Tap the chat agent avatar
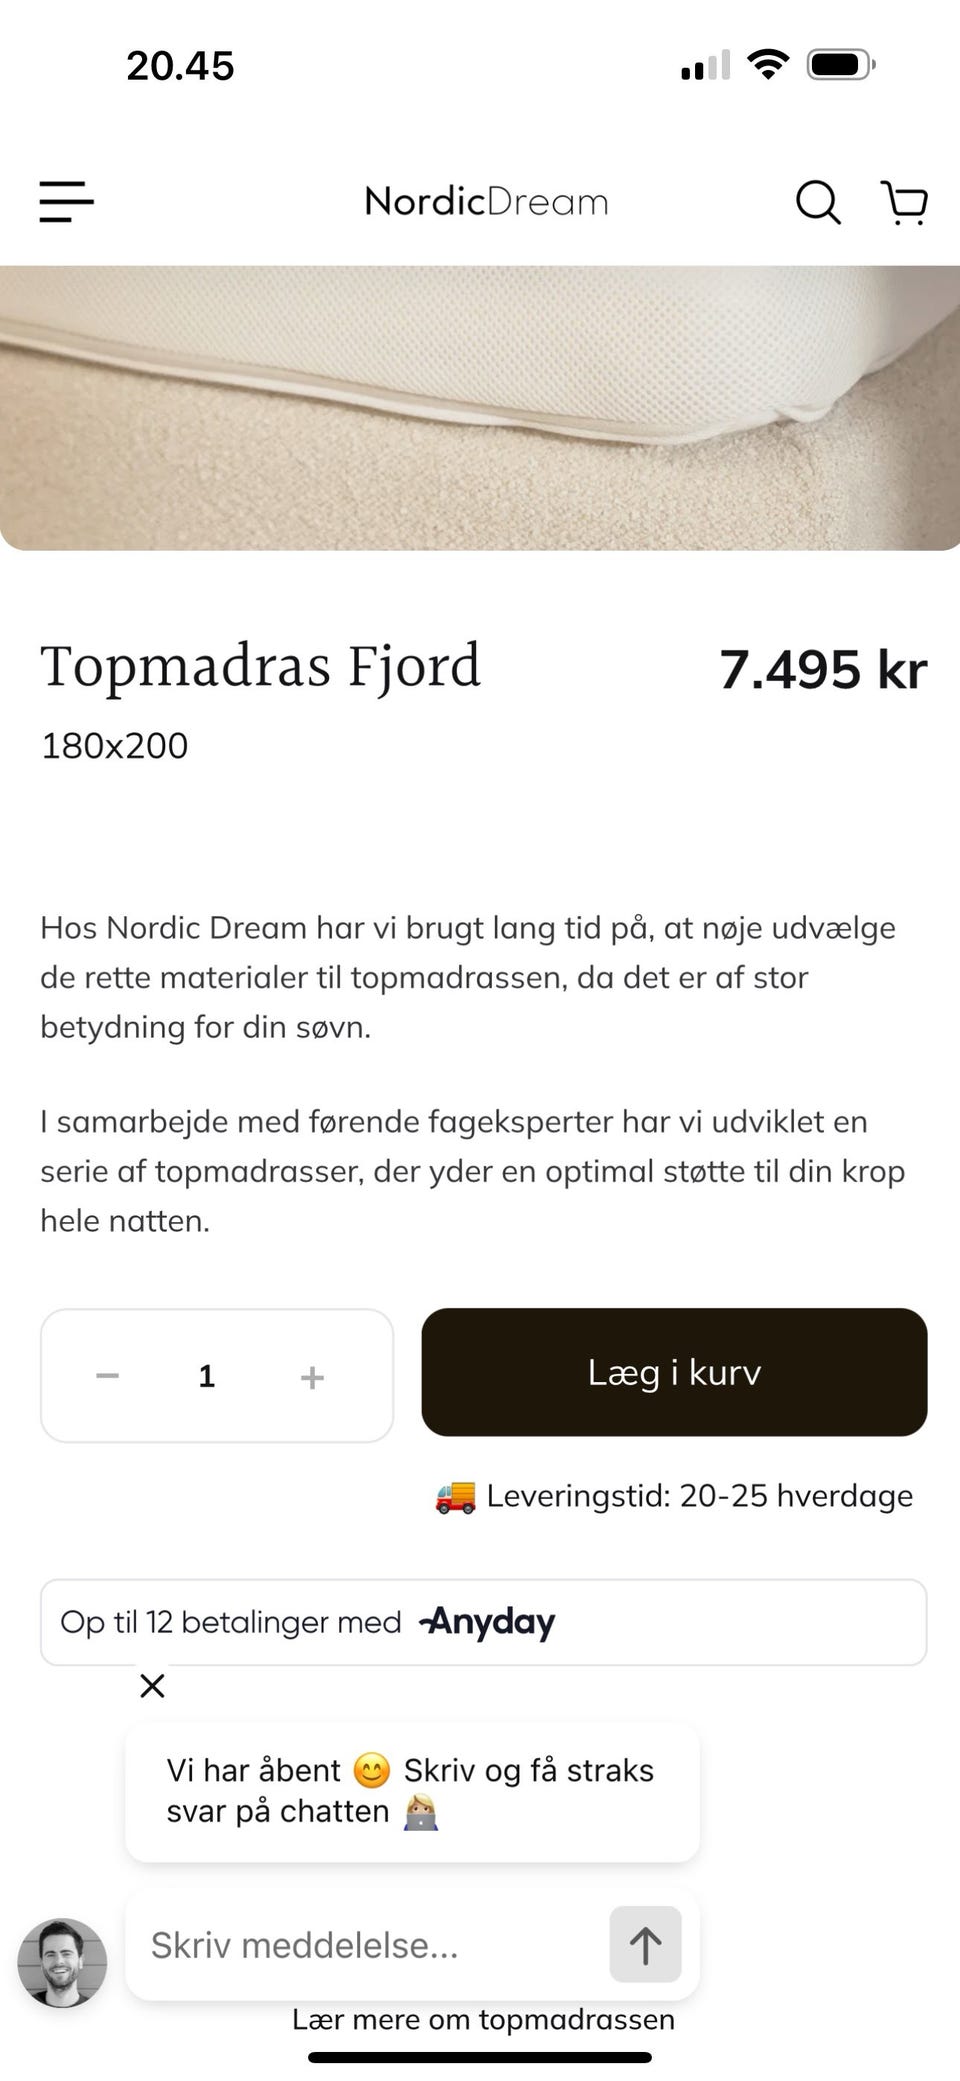Image resolution: width=960 pixels, height=2081 pixels. [62, 1962]
